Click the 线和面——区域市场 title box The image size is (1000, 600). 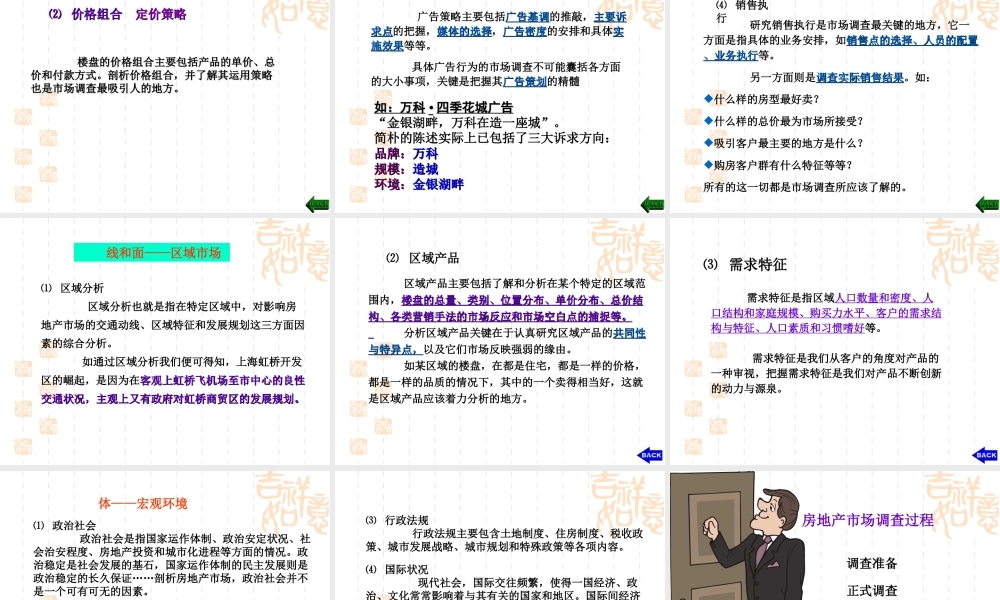coord(152,252)
